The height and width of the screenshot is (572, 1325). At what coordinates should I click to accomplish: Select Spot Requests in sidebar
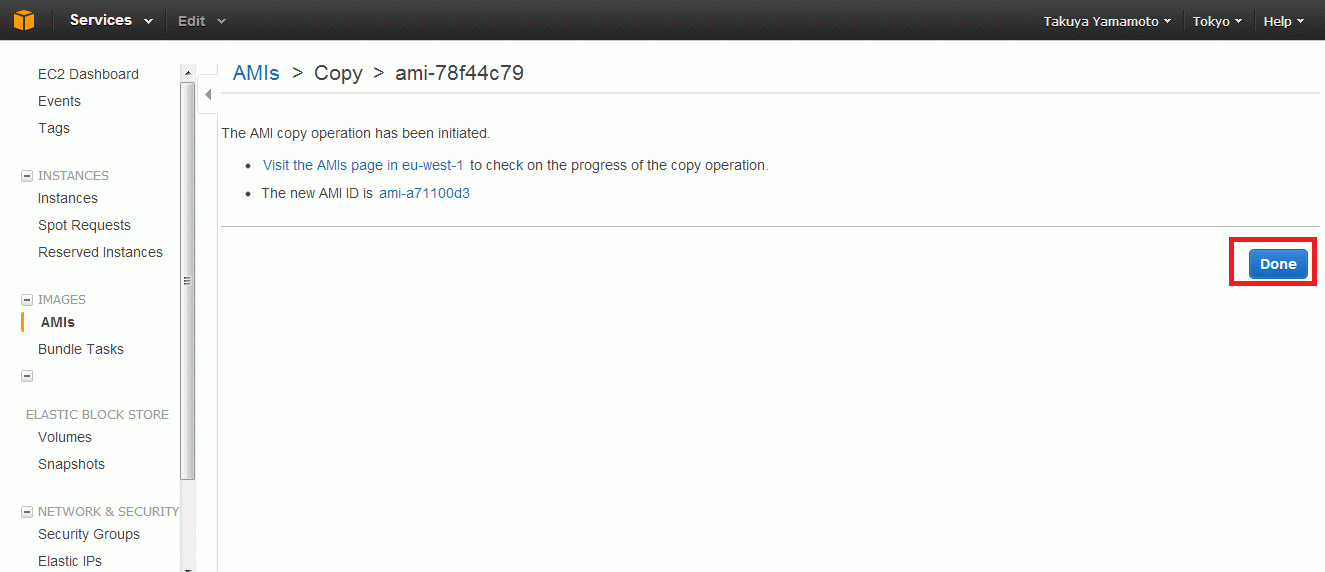(84, 225)
